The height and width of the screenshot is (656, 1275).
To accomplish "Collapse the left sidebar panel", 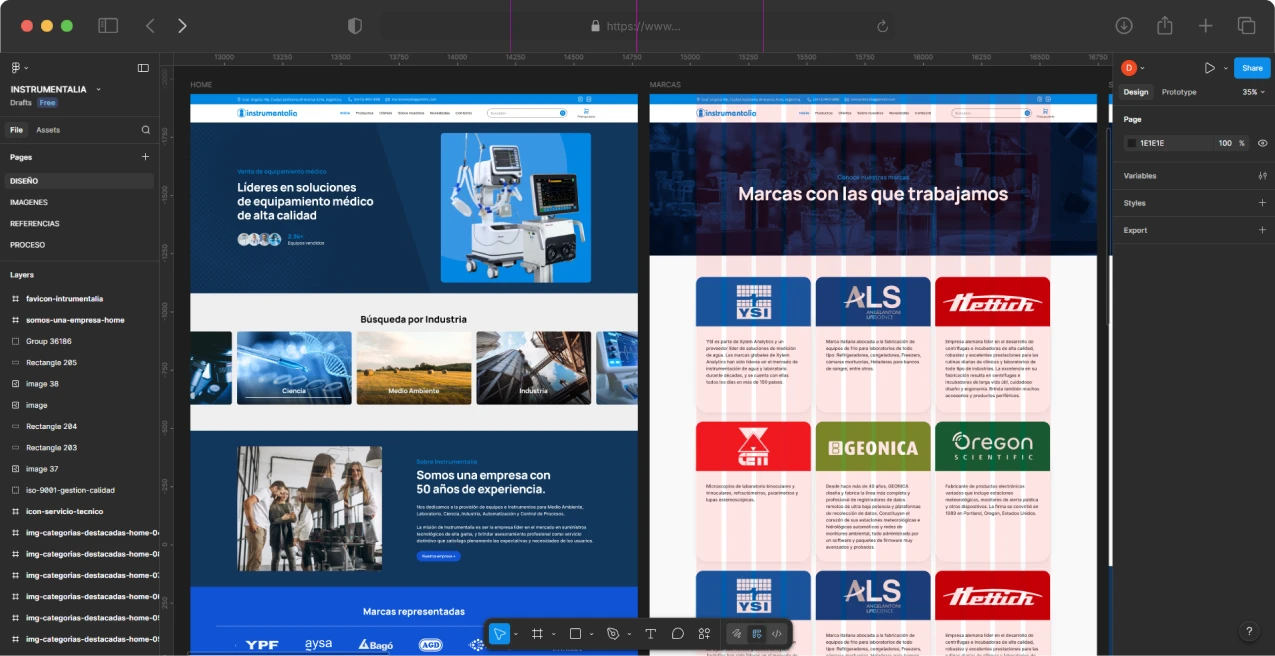I will (143, 68).
